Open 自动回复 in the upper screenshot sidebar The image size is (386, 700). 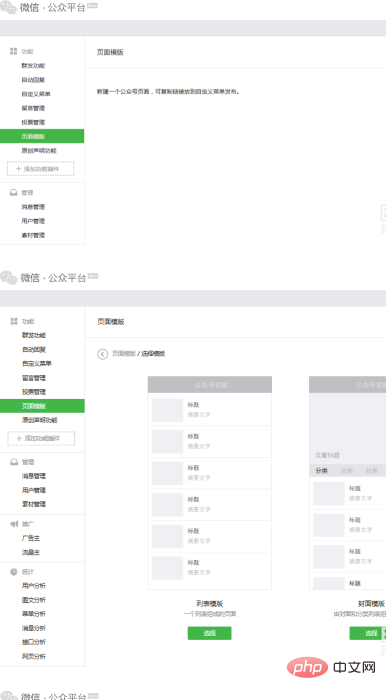[33, 80]
